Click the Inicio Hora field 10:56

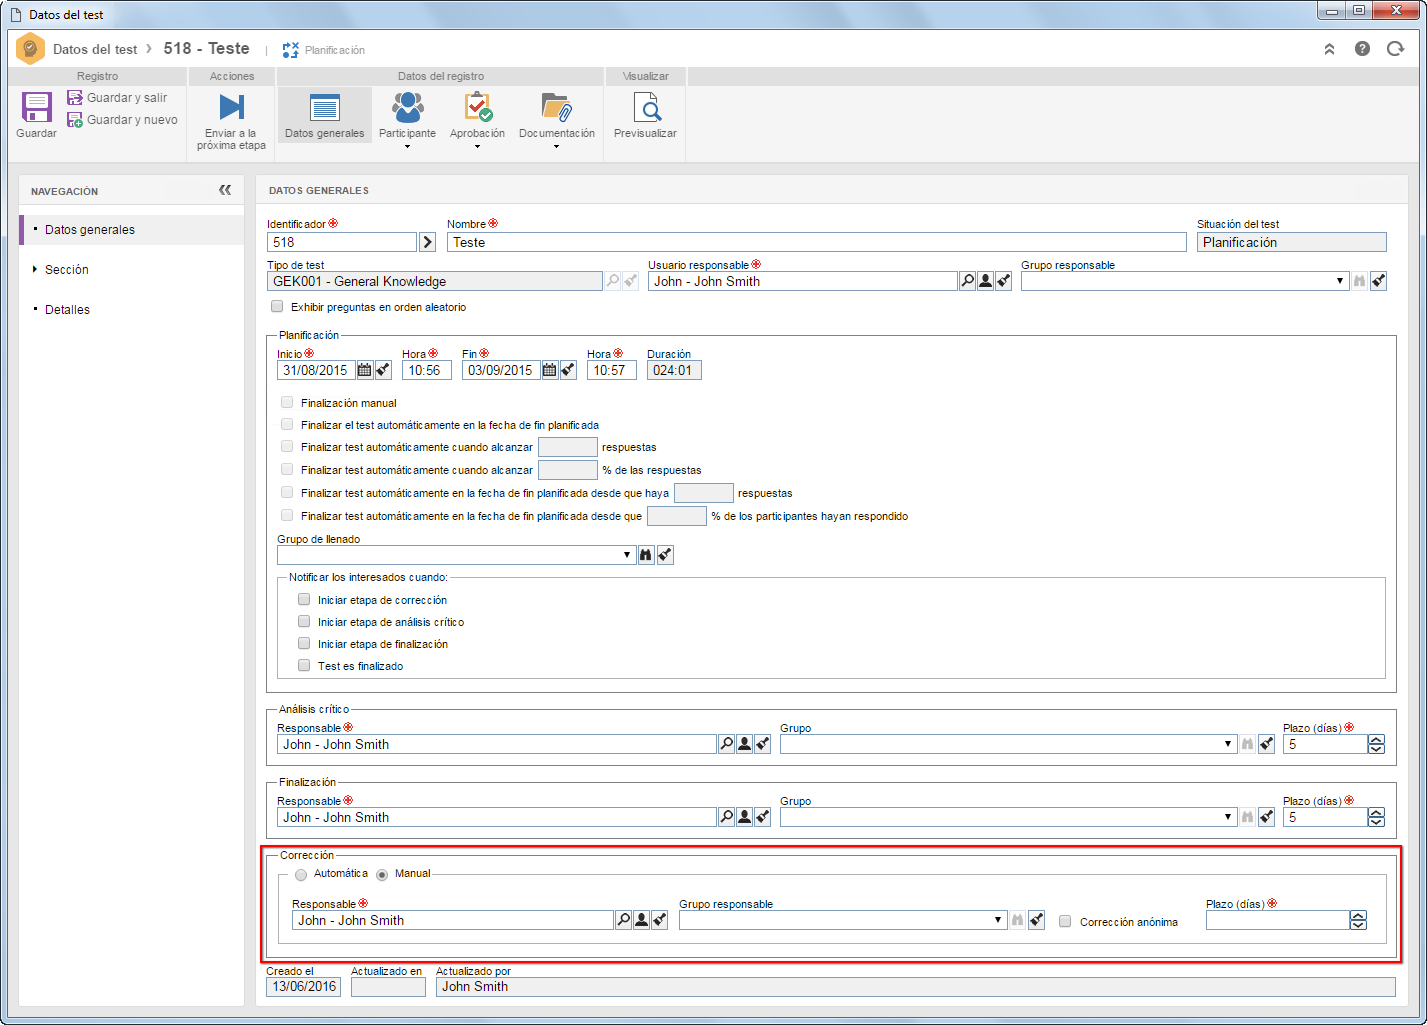[x=427, y=370]
